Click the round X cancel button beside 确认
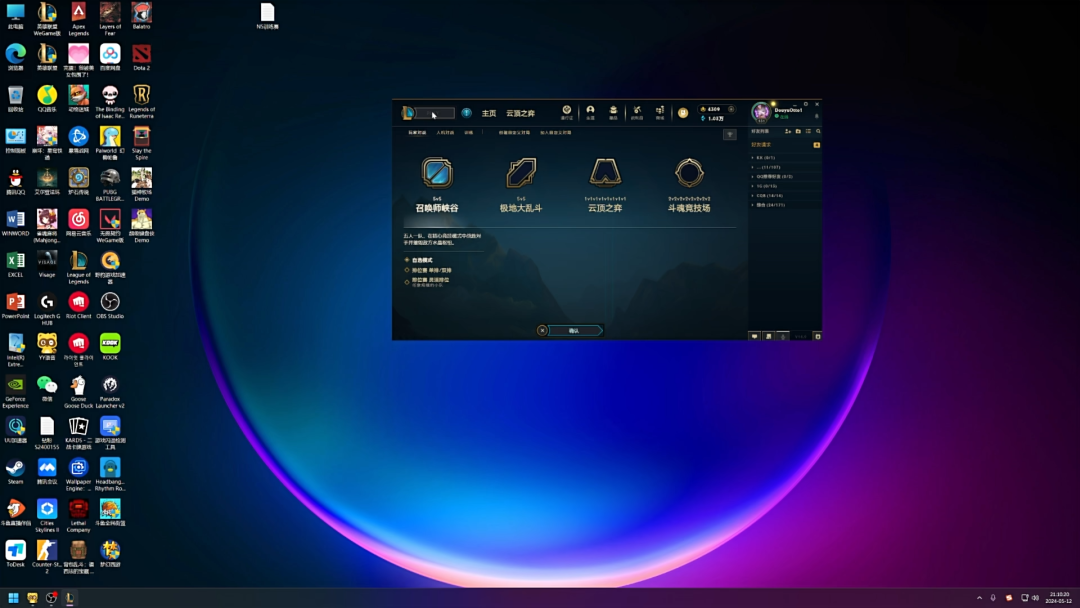This screenshot has width=1080, height=608. [x=542, y=331]
